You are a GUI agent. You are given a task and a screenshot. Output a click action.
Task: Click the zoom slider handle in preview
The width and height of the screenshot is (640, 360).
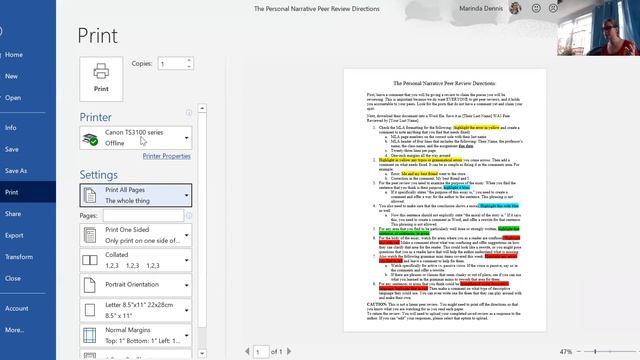[595, 351]
